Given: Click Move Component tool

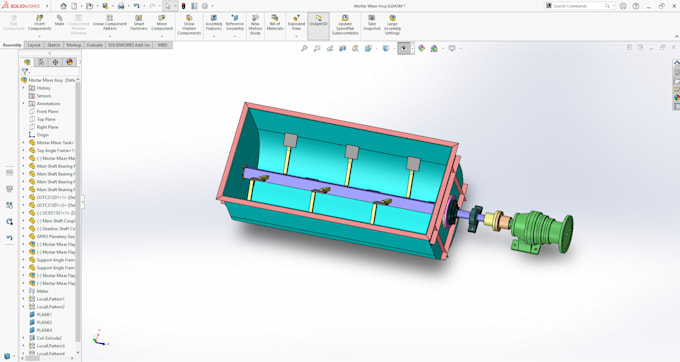Looking at the screenshot, I should click(x=162, y=23).
